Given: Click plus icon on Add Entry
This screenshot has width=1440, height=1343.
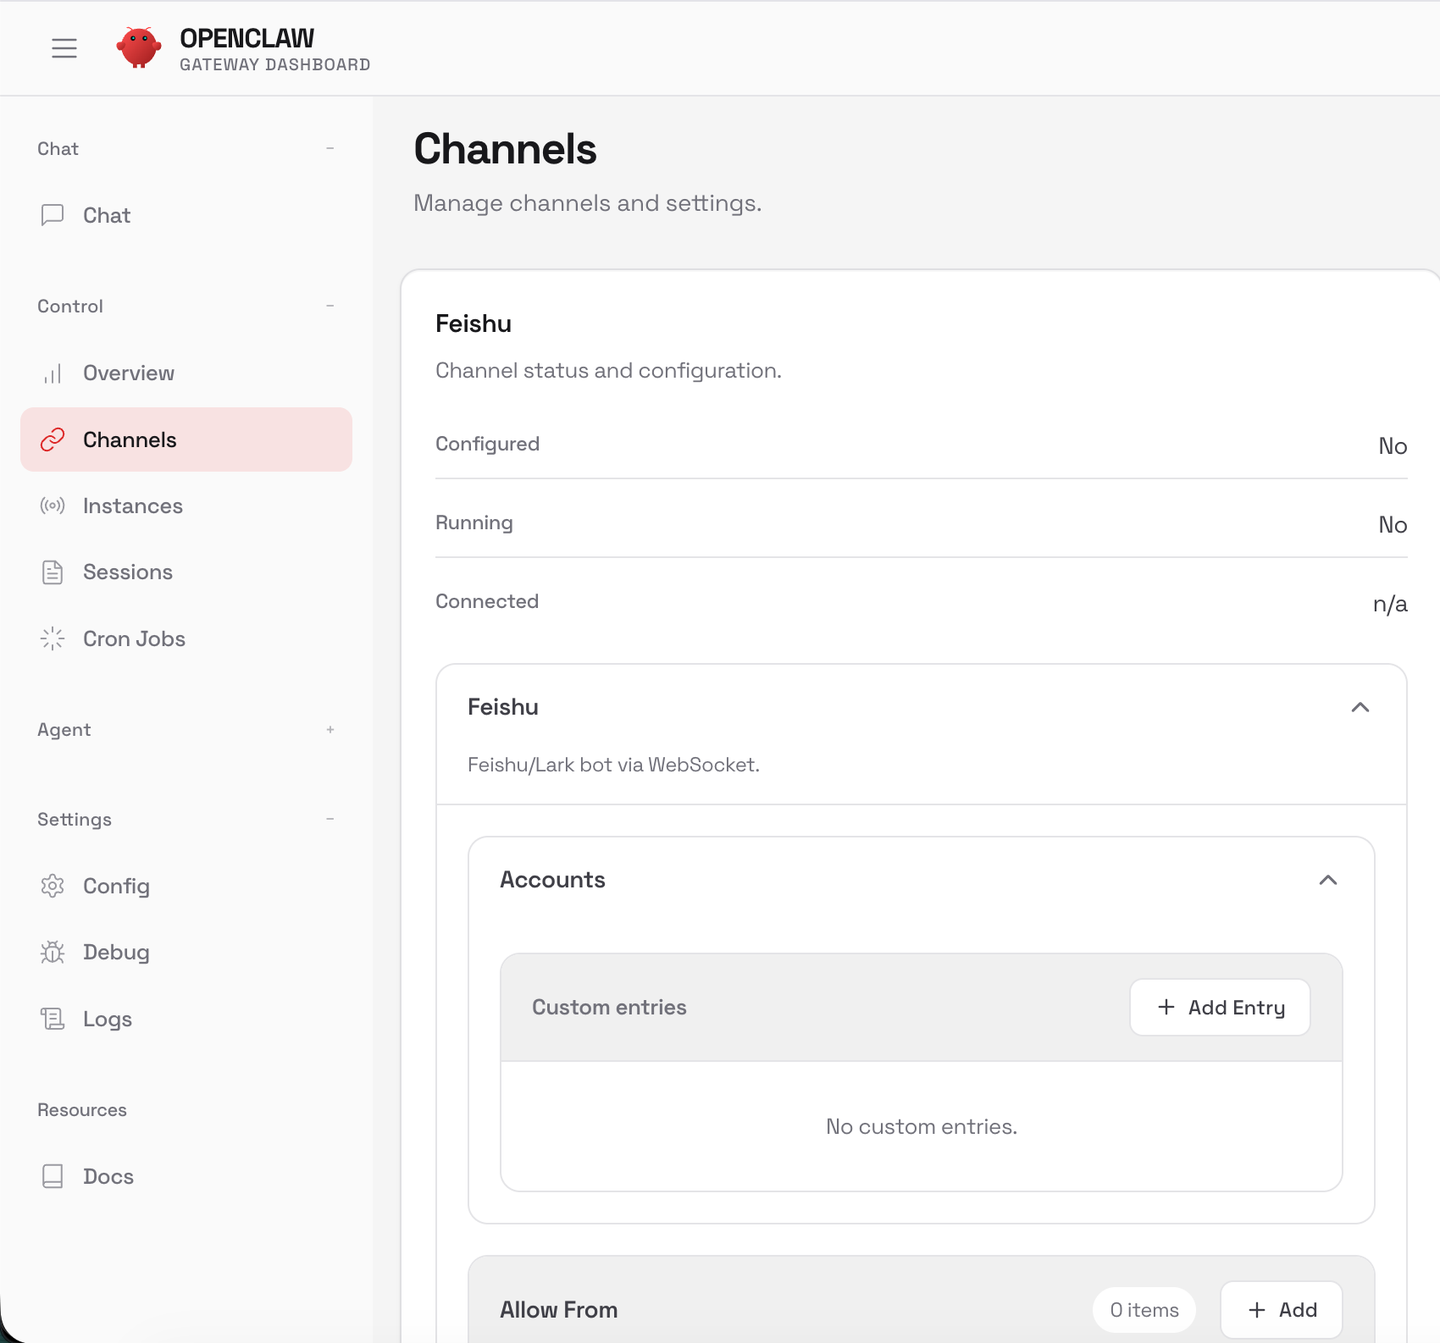Looking at the screenshot, I should [x=1166, y=1007].
